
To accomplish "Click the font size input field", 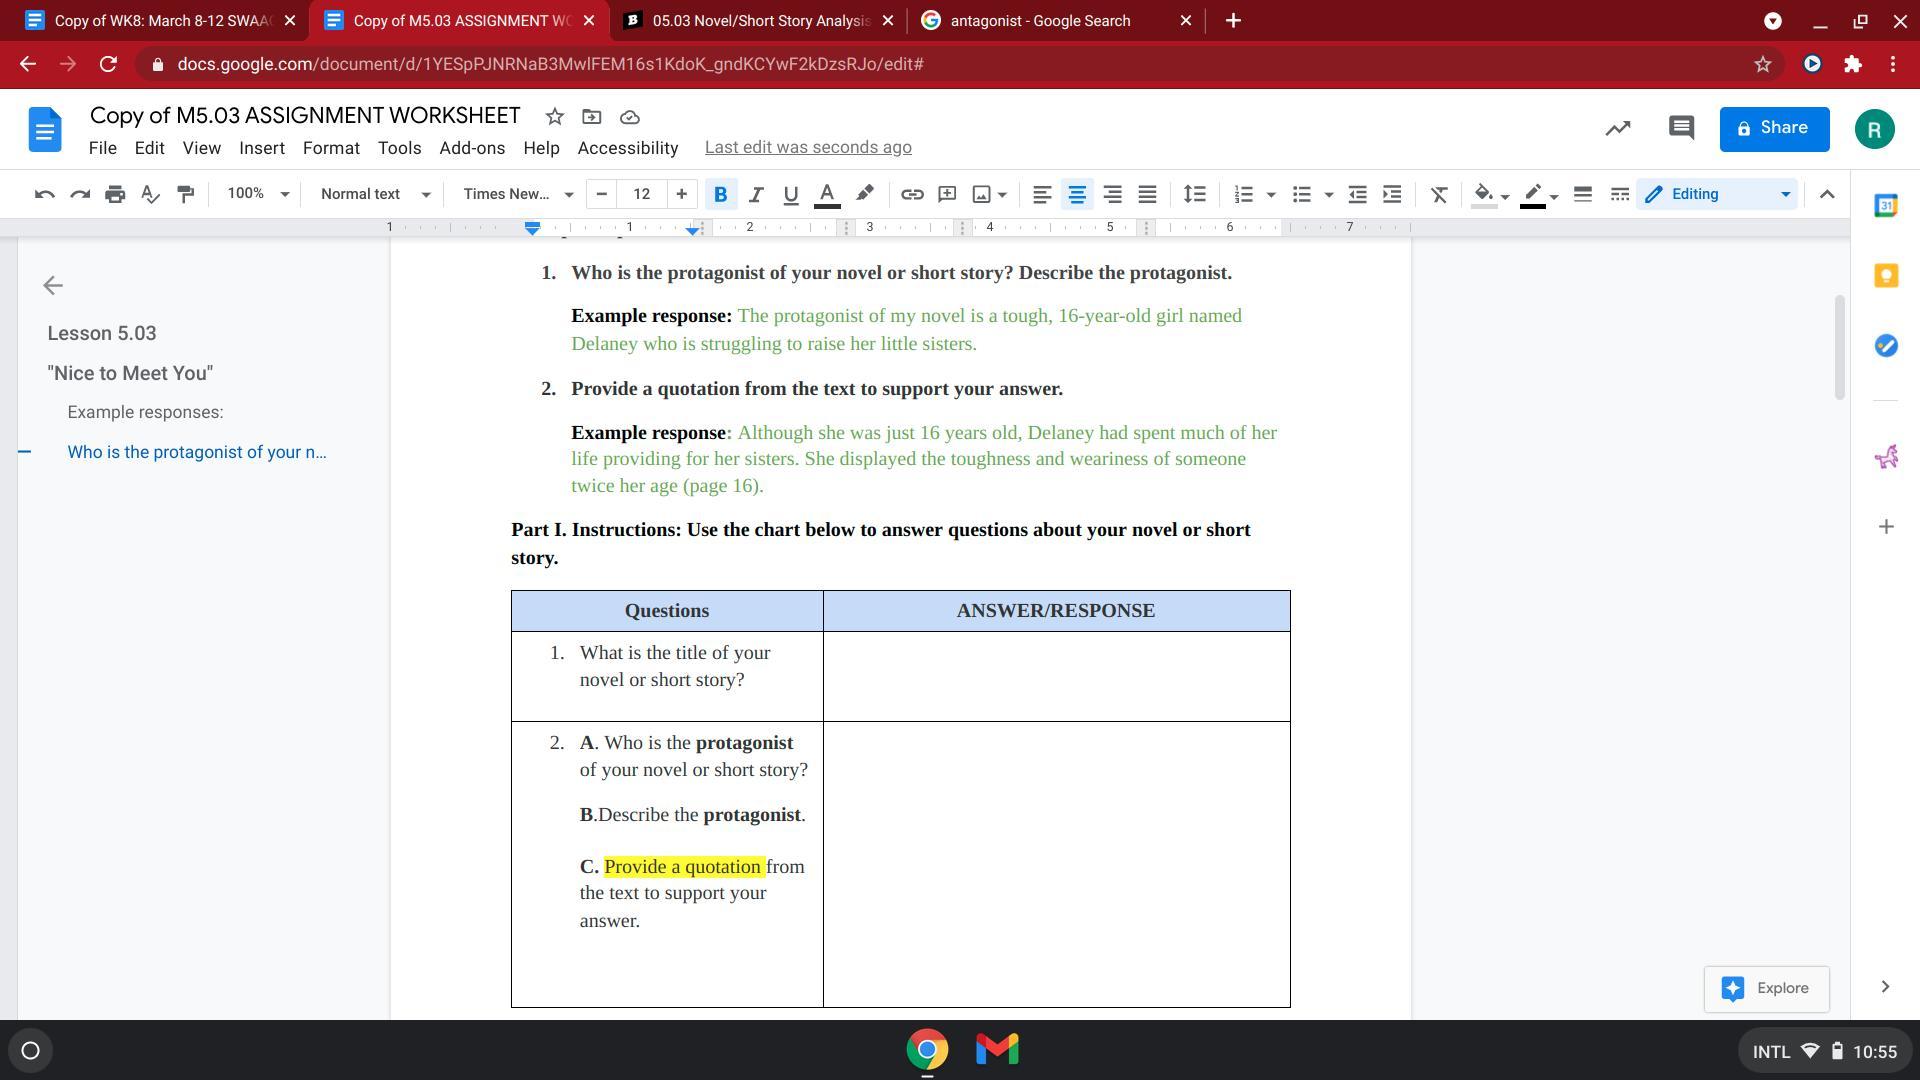I will [641, 194].
